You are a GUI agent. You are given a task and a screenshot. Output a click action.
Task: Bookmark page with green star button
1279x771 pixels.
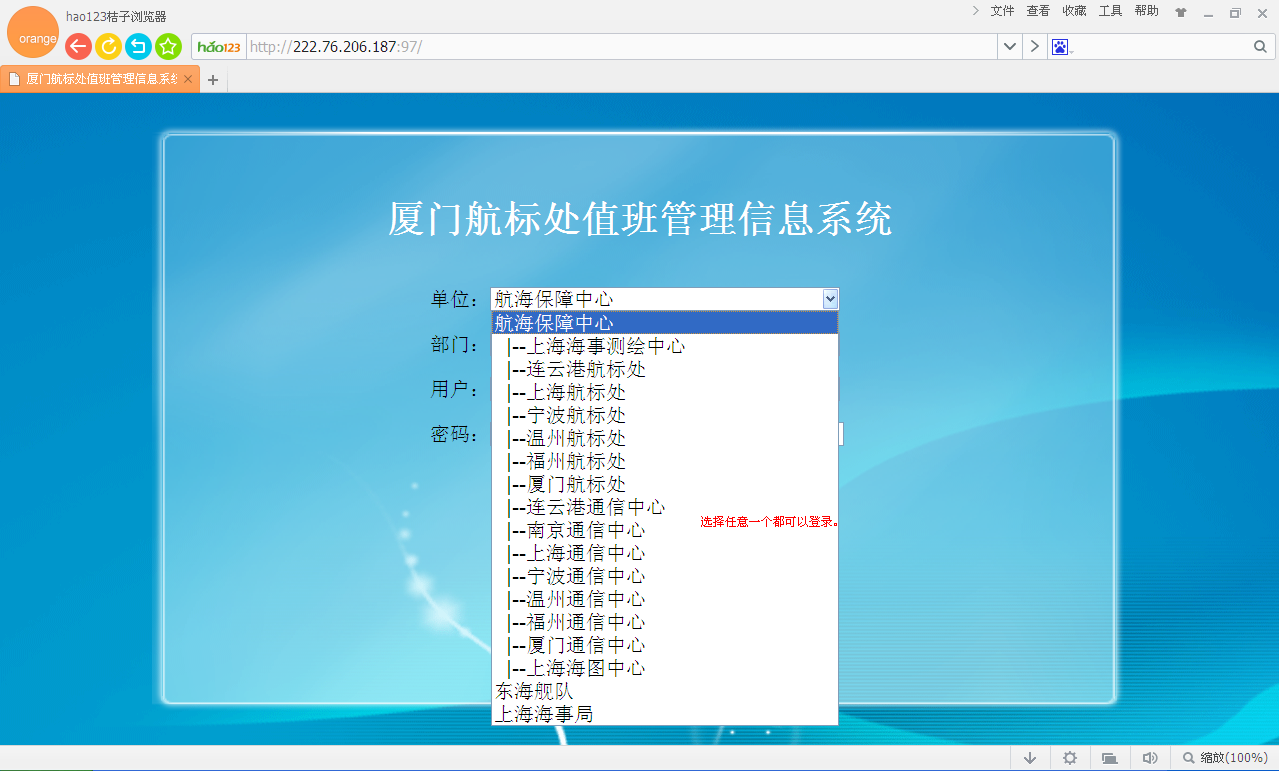tap(168, 46)
